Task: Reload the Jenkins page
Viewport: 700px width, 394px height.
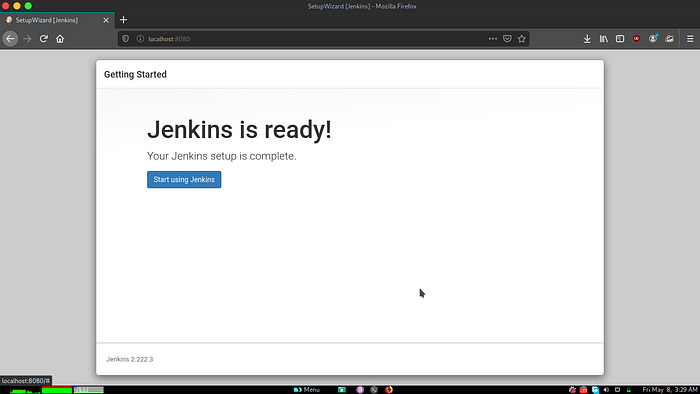Action: click(43, 39)
